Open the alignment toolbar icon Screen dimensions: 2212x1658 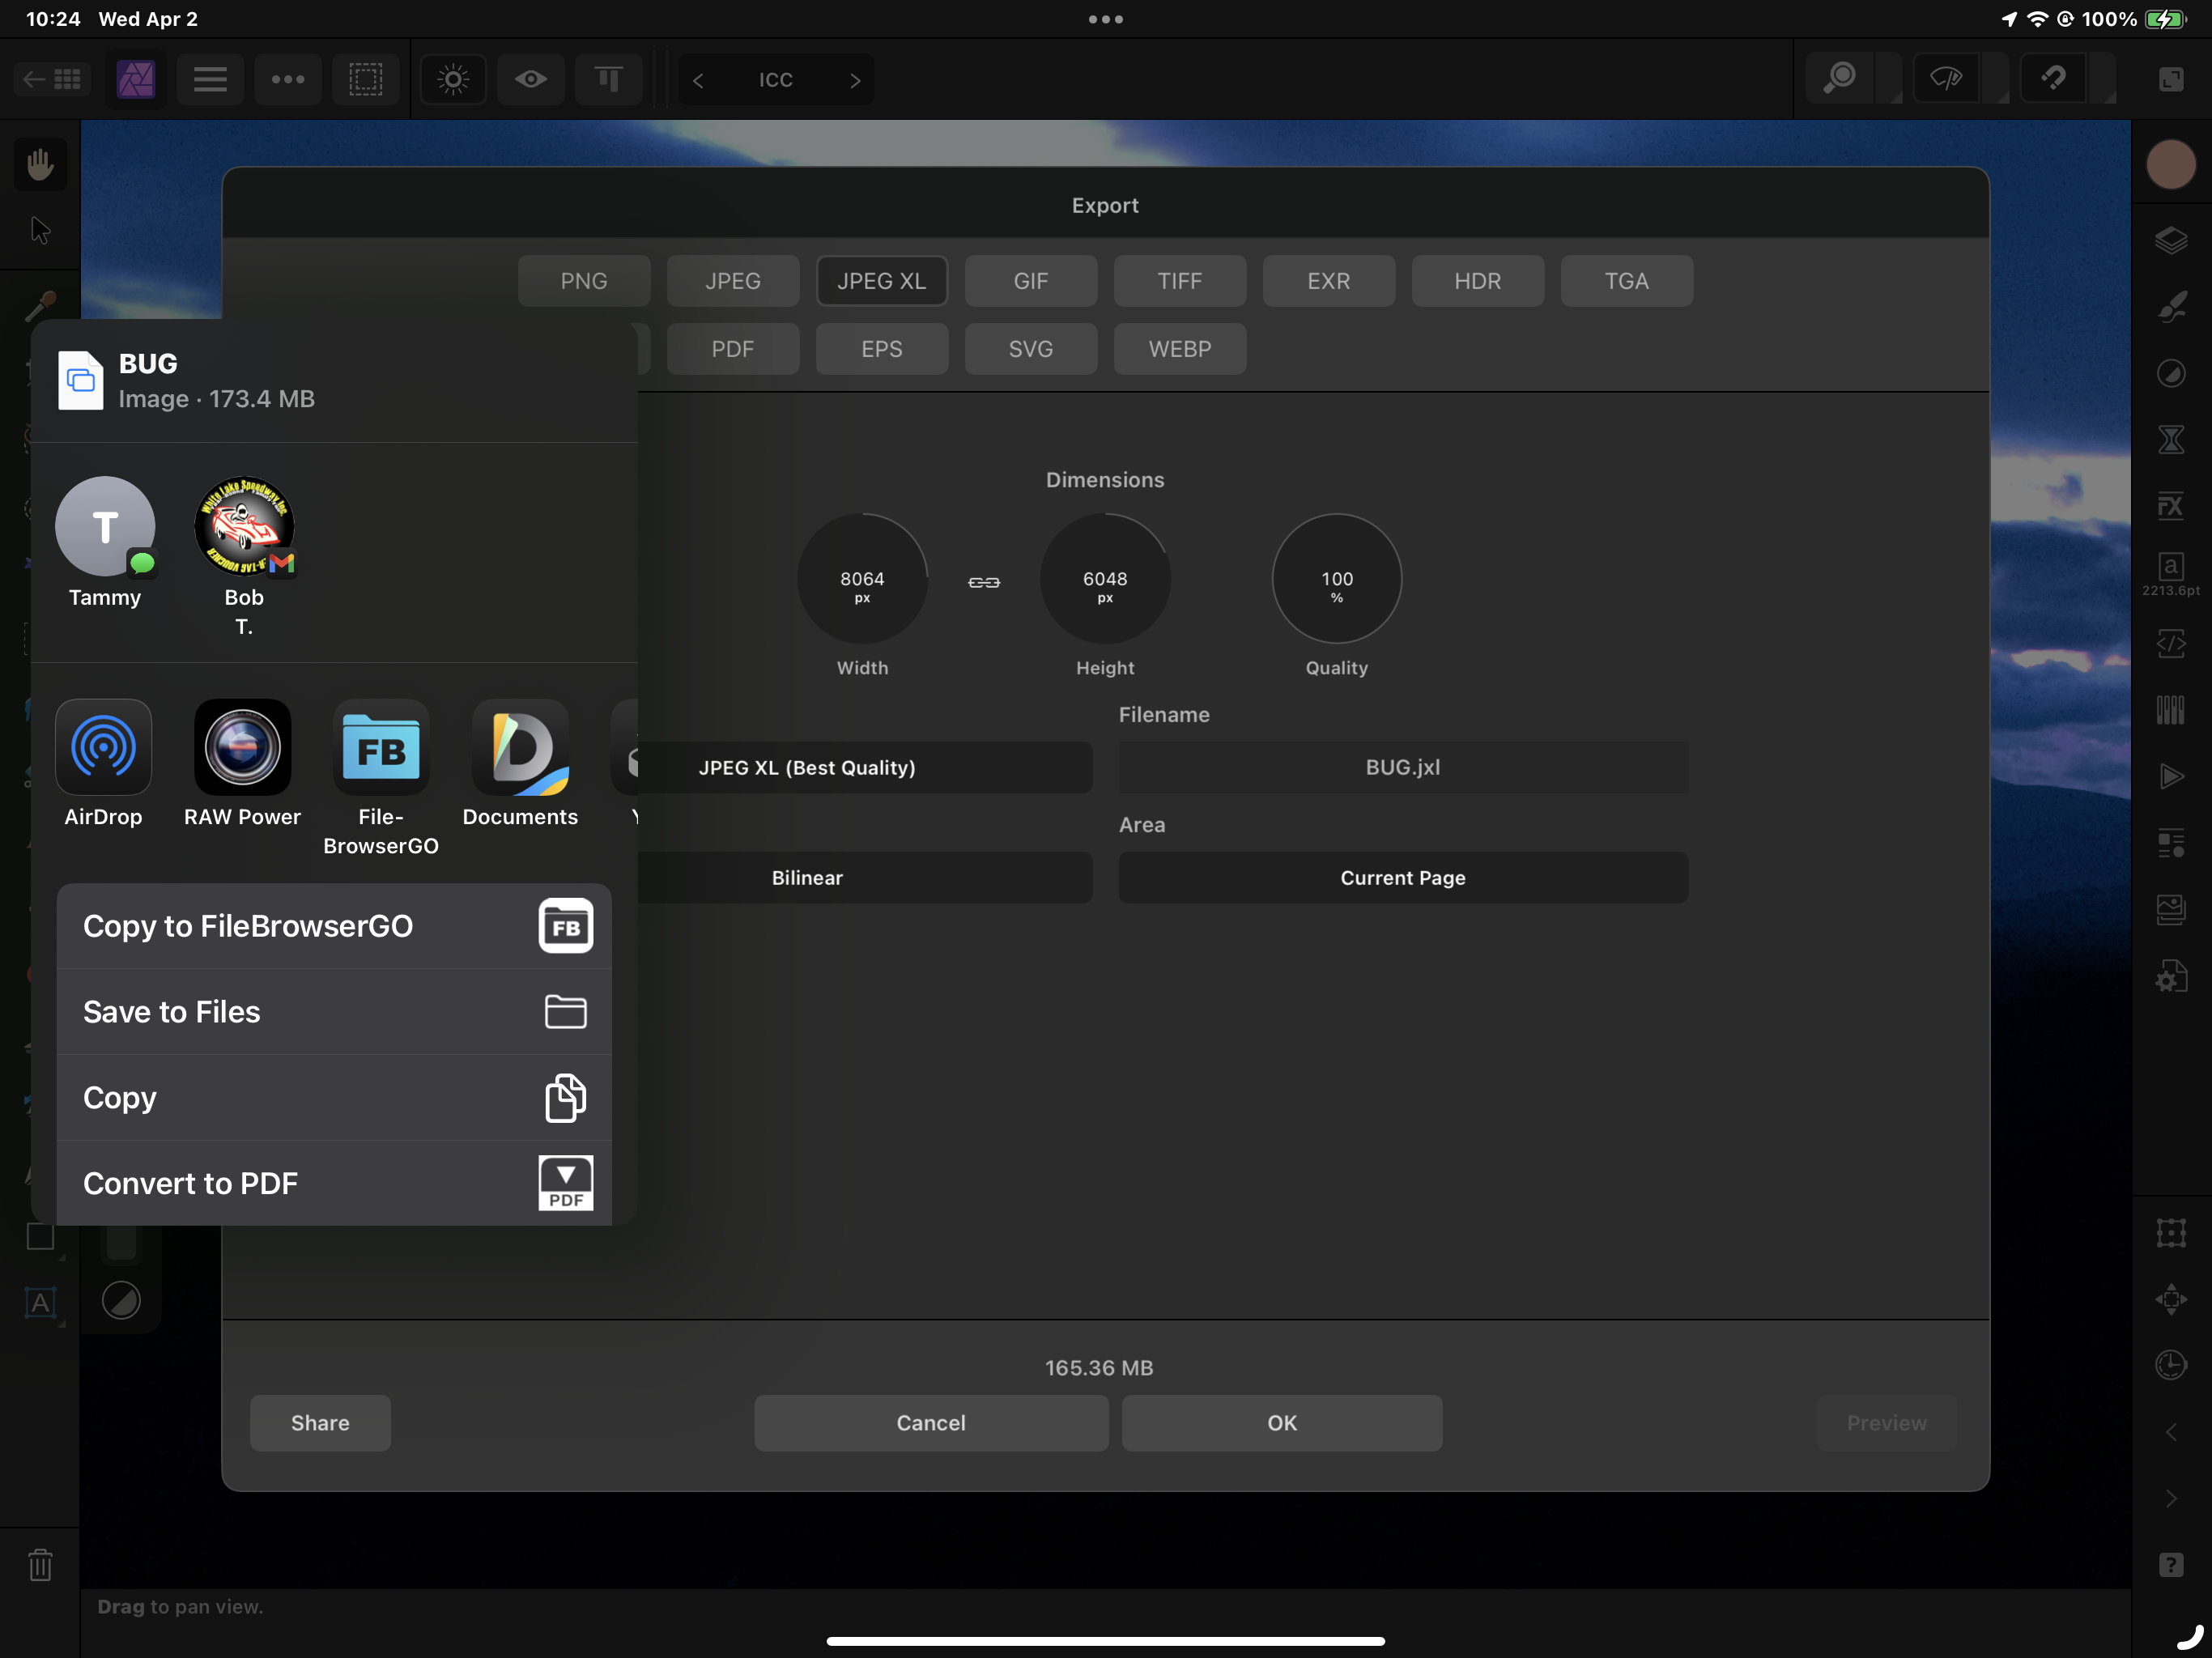point(609,79)
